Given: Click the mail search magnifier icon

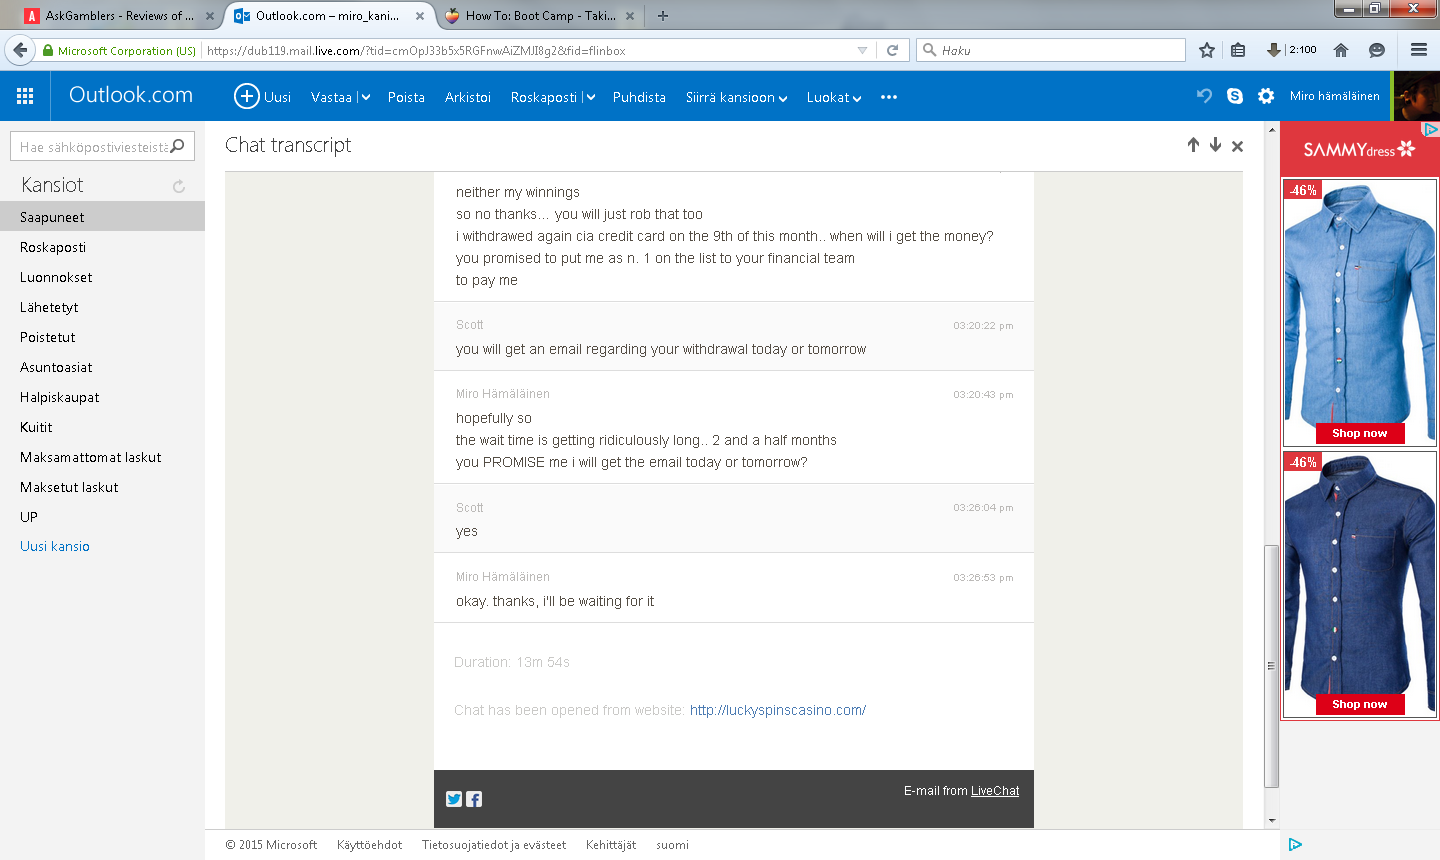Looking at the screenshot, I should [178, 146].
